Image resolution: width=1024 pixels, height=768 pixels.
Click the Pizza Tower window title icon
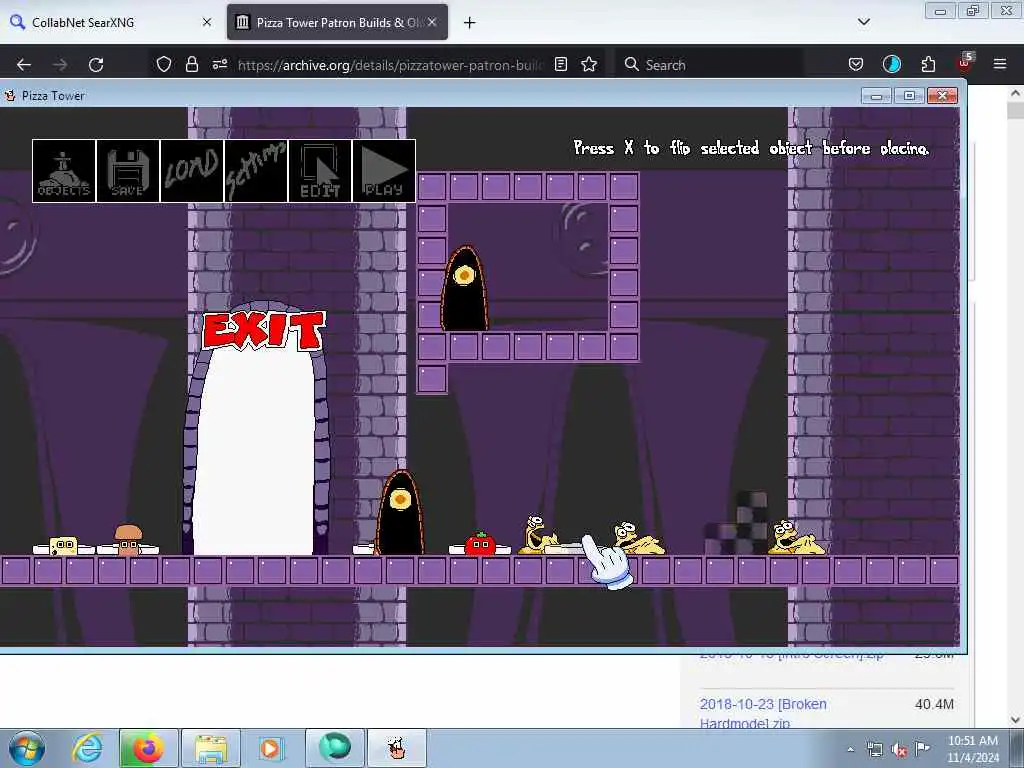(x=10, y=95)
